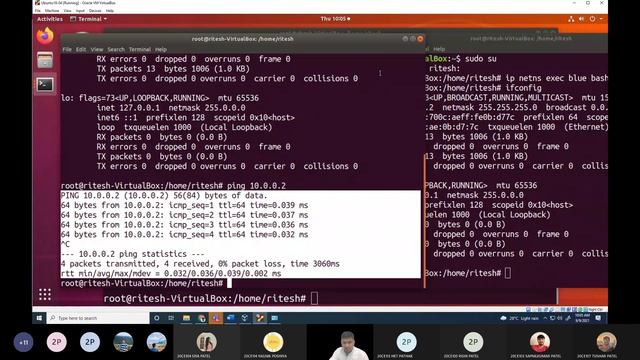Screen dimensions: 640x360
Task: Open the Thu 10:05 clock calendar
Action: click(335, 19)
